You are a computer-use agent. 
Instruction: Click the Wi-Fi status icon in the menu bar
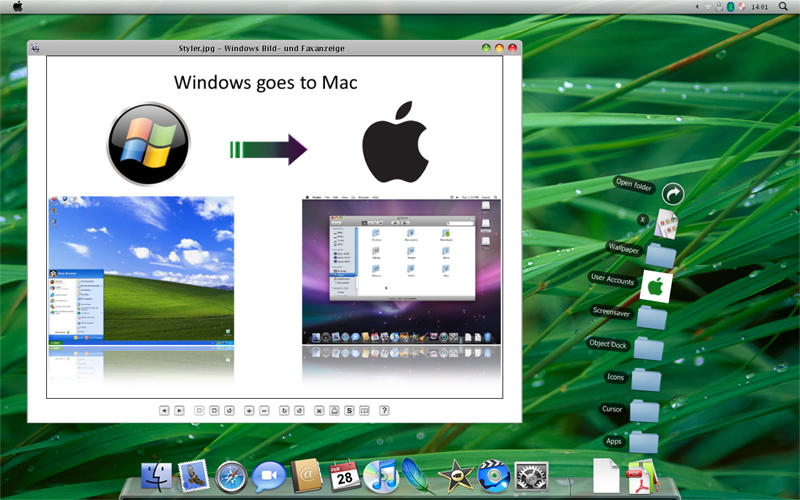point(708,7)
